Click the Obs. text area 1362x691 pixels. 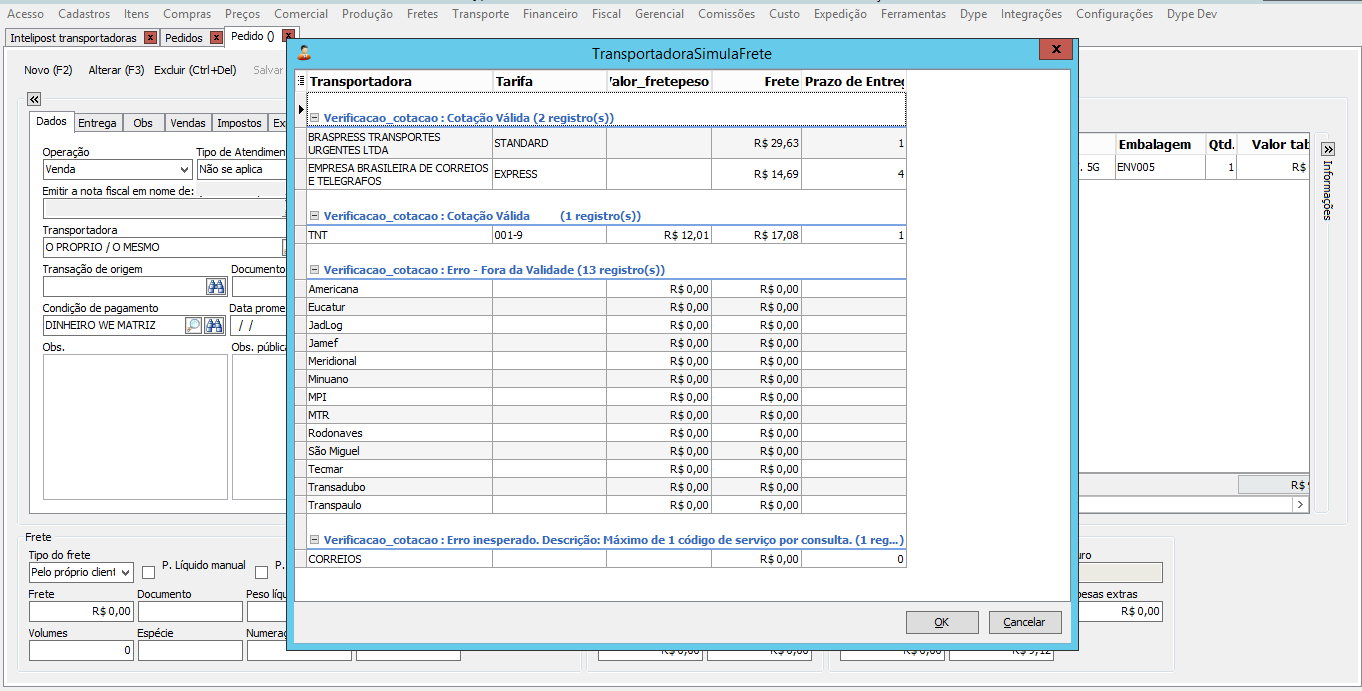135,427
